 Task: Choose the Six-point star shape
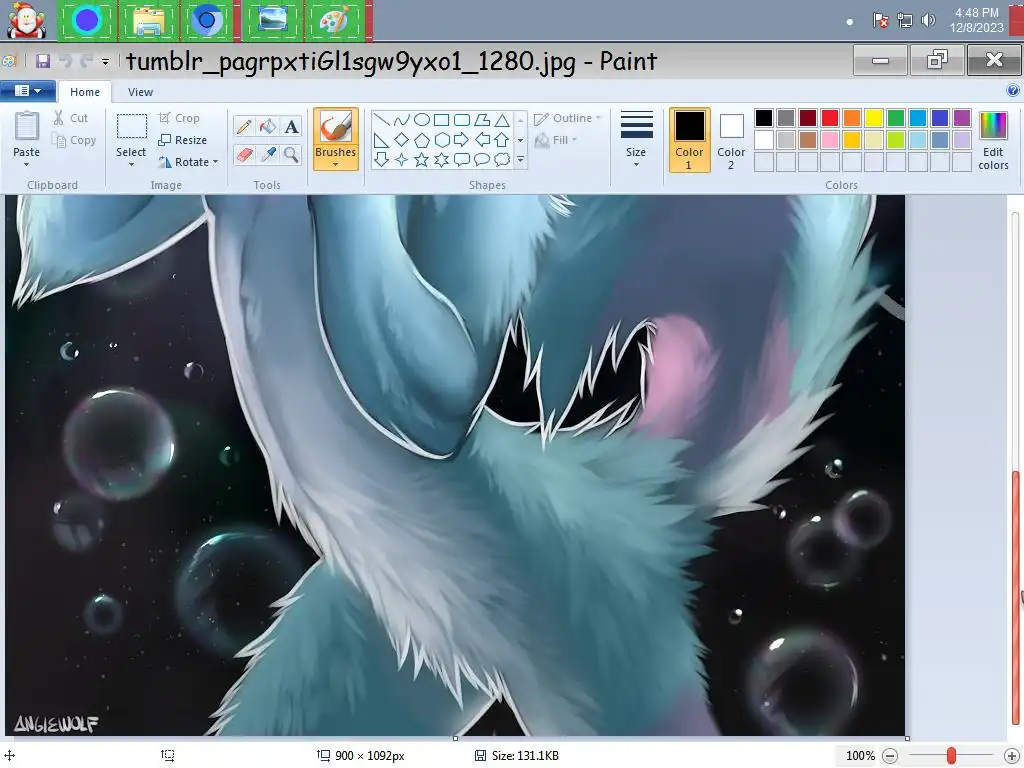pos(441,159)
